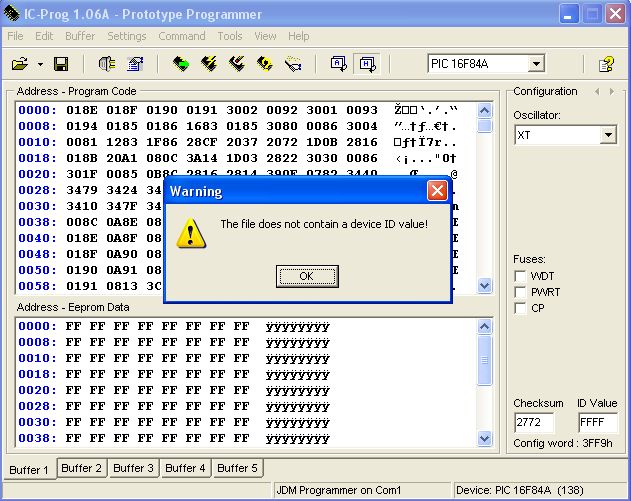
Task: Click Program Code scrollbar down arrow
Action: 485,286
